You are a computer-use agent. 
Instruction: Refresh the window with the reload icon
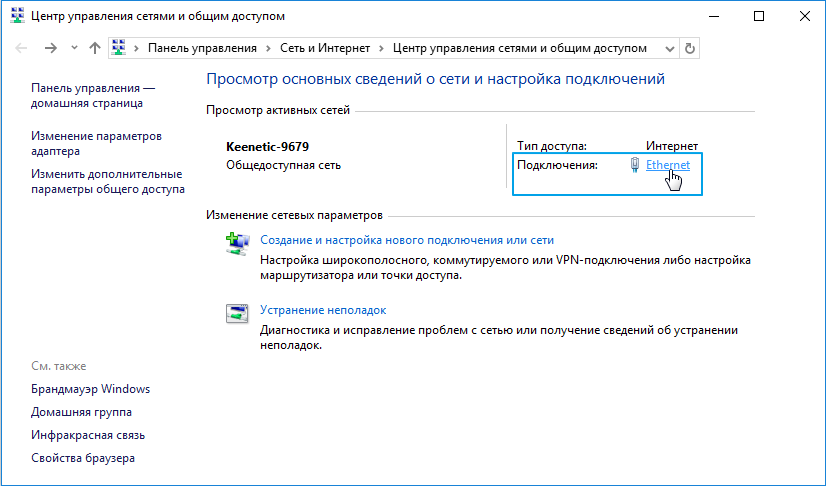[690, 48]
